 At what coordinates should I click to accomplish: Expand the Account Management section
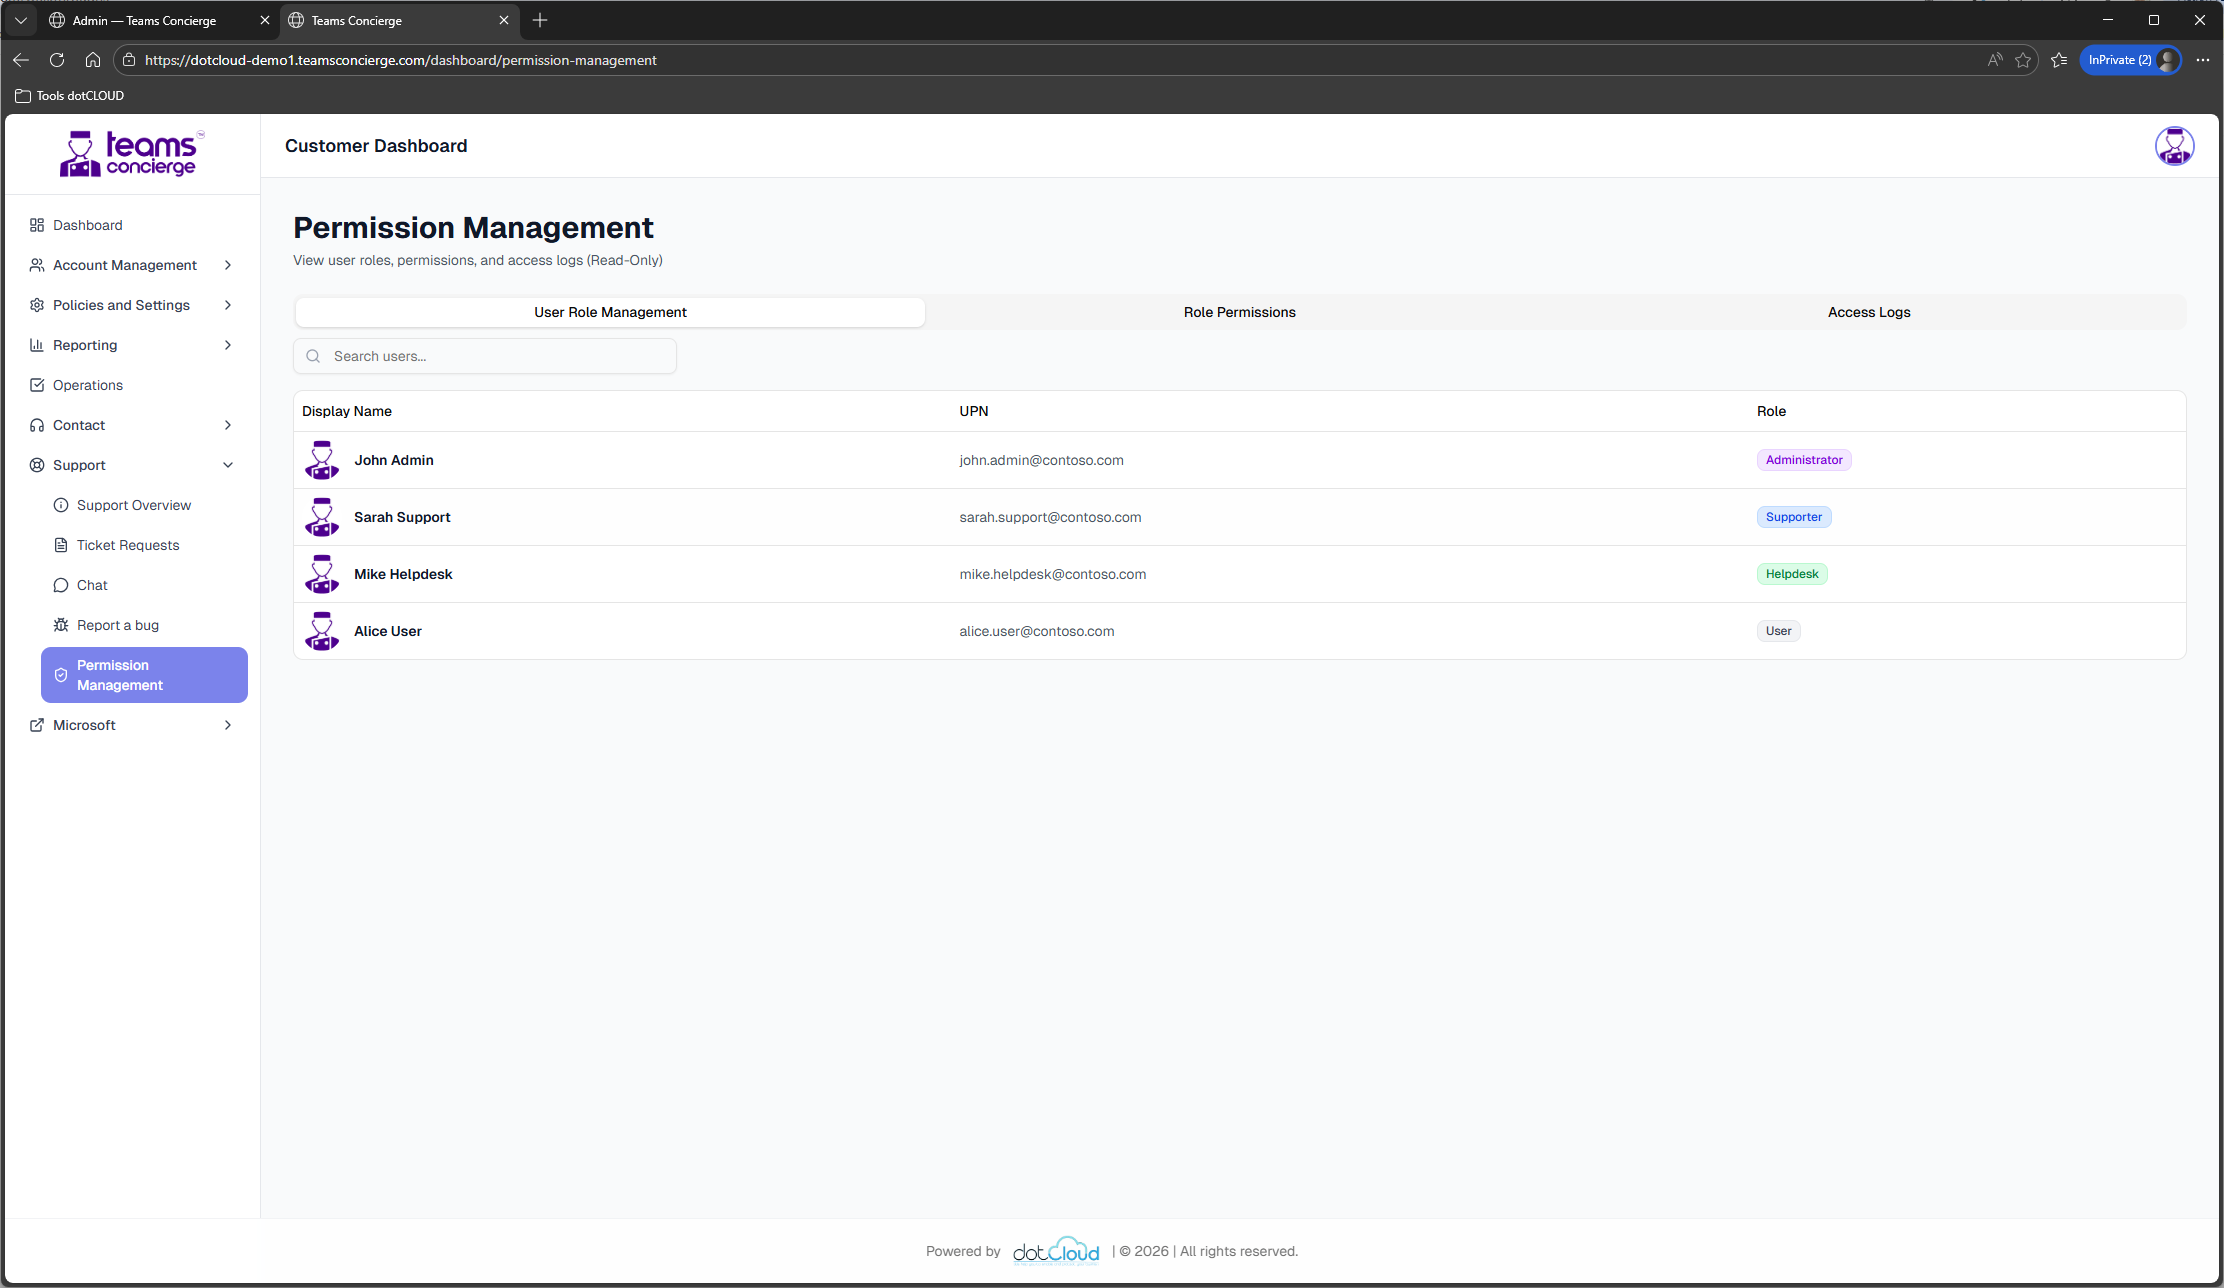click(228, 265)
